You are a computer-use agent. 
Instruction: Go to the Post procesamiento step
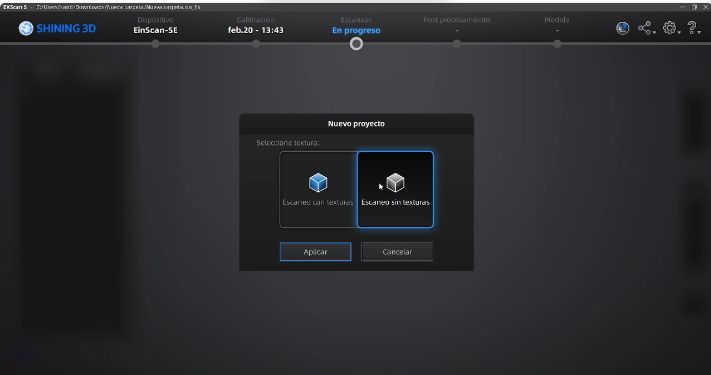(x=457, y=24)
